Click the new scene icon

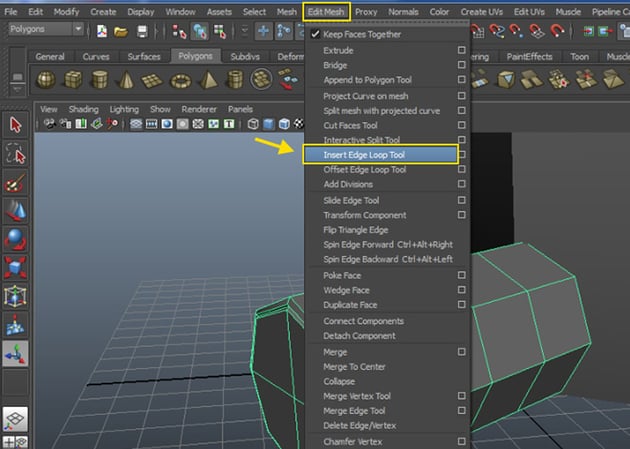click(102, 31)
